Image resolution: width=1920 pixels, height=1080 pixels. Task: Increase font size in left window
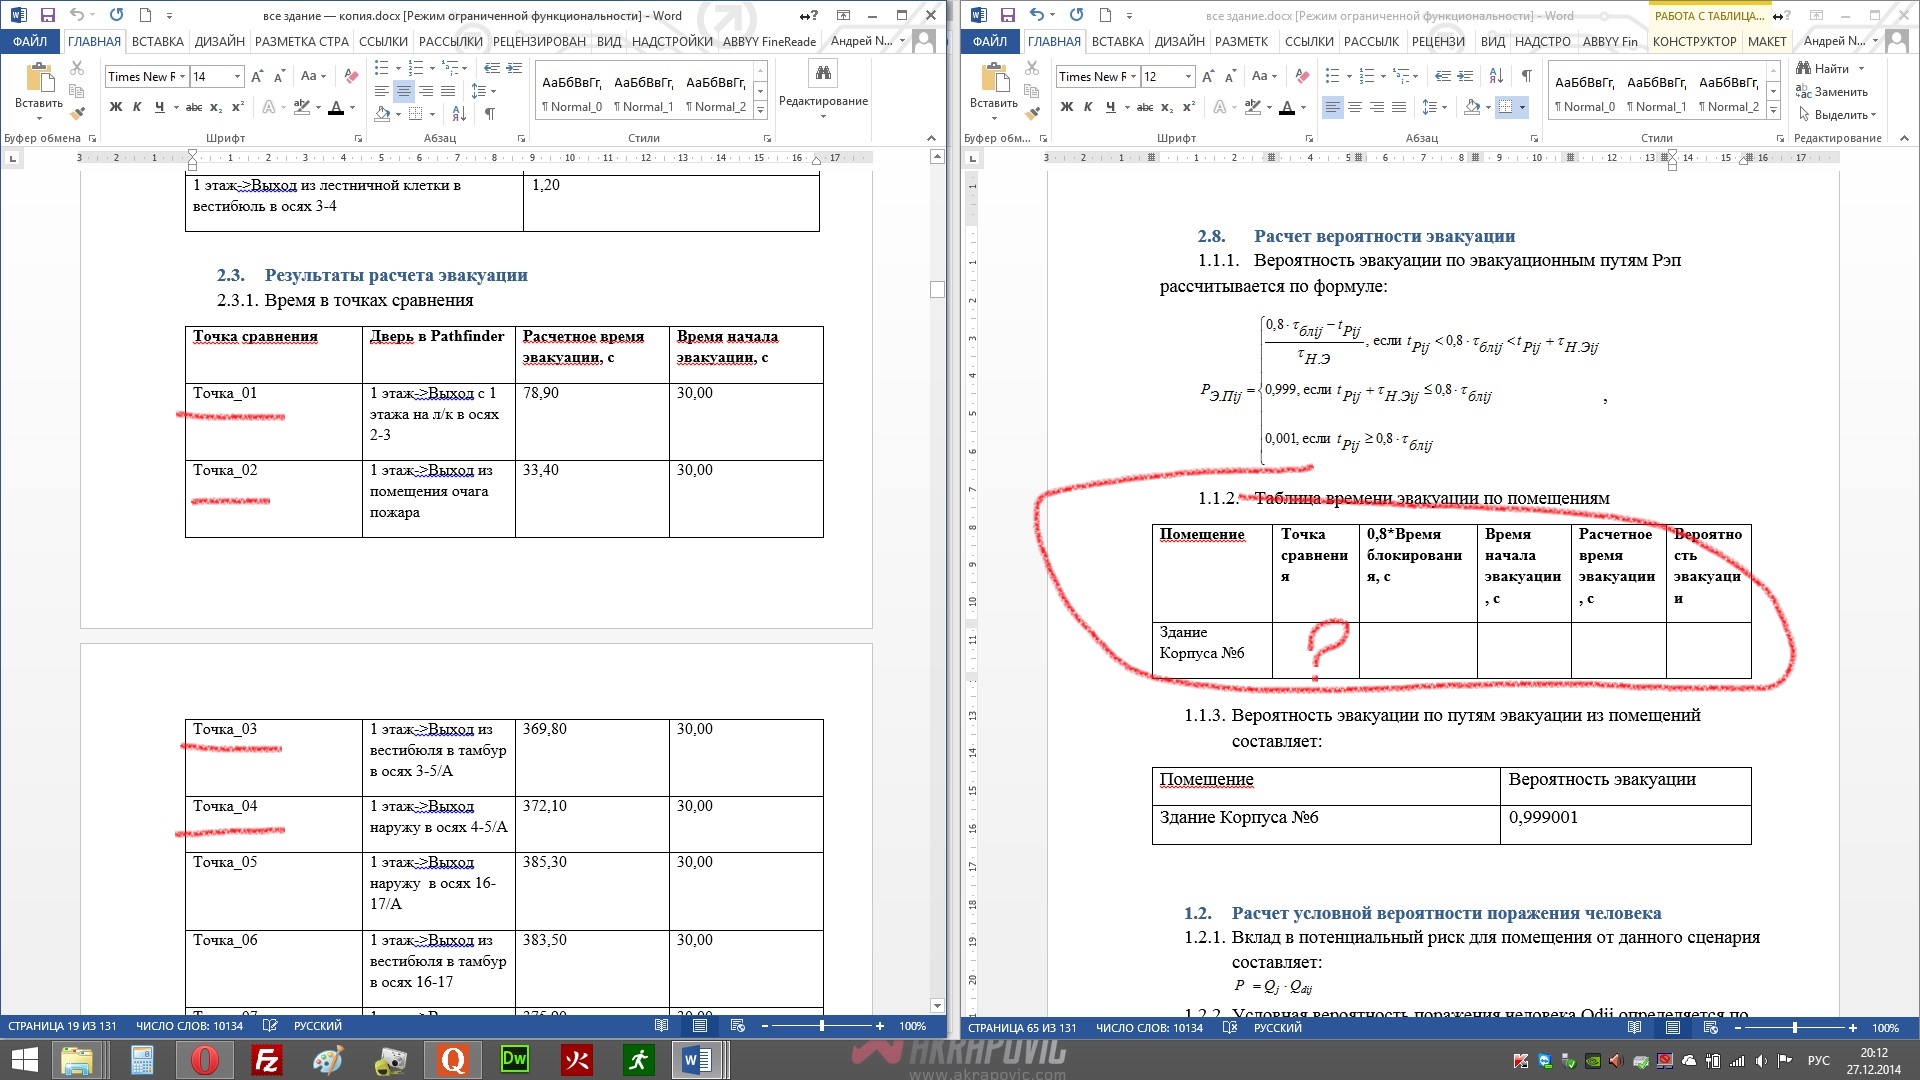point(257,76)
